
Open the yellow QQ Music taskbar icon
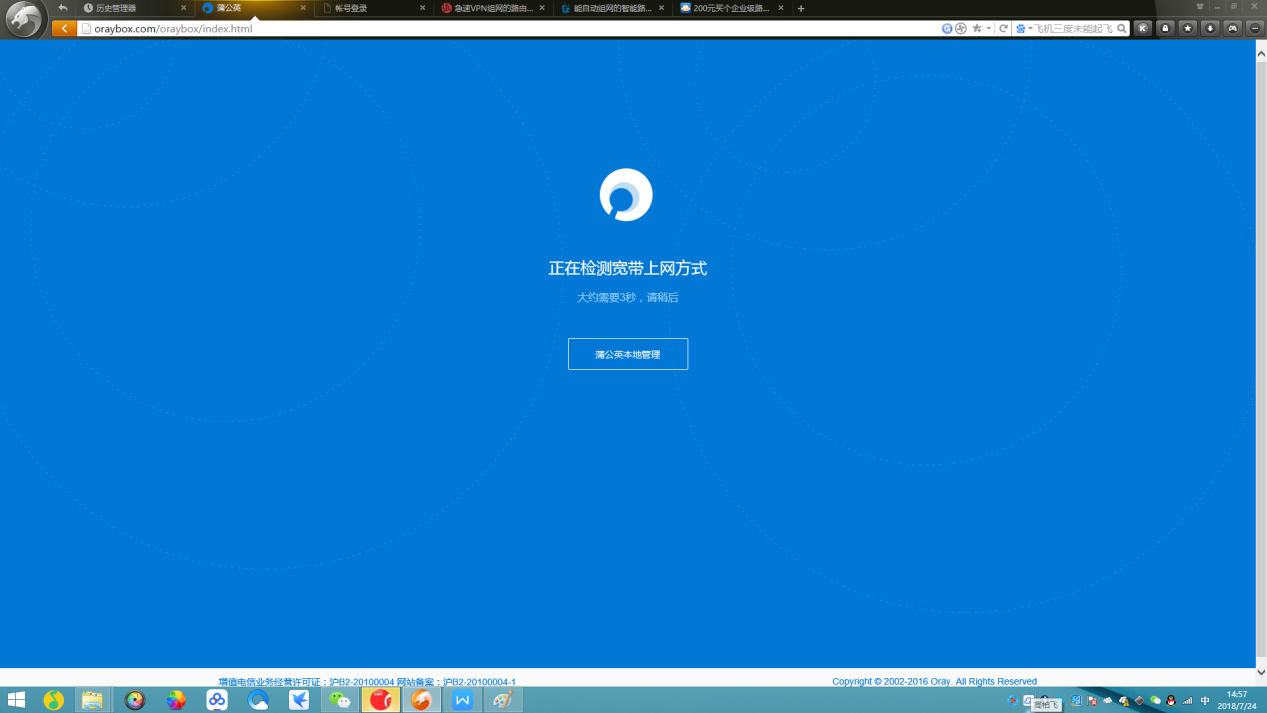tap(54, 700)
